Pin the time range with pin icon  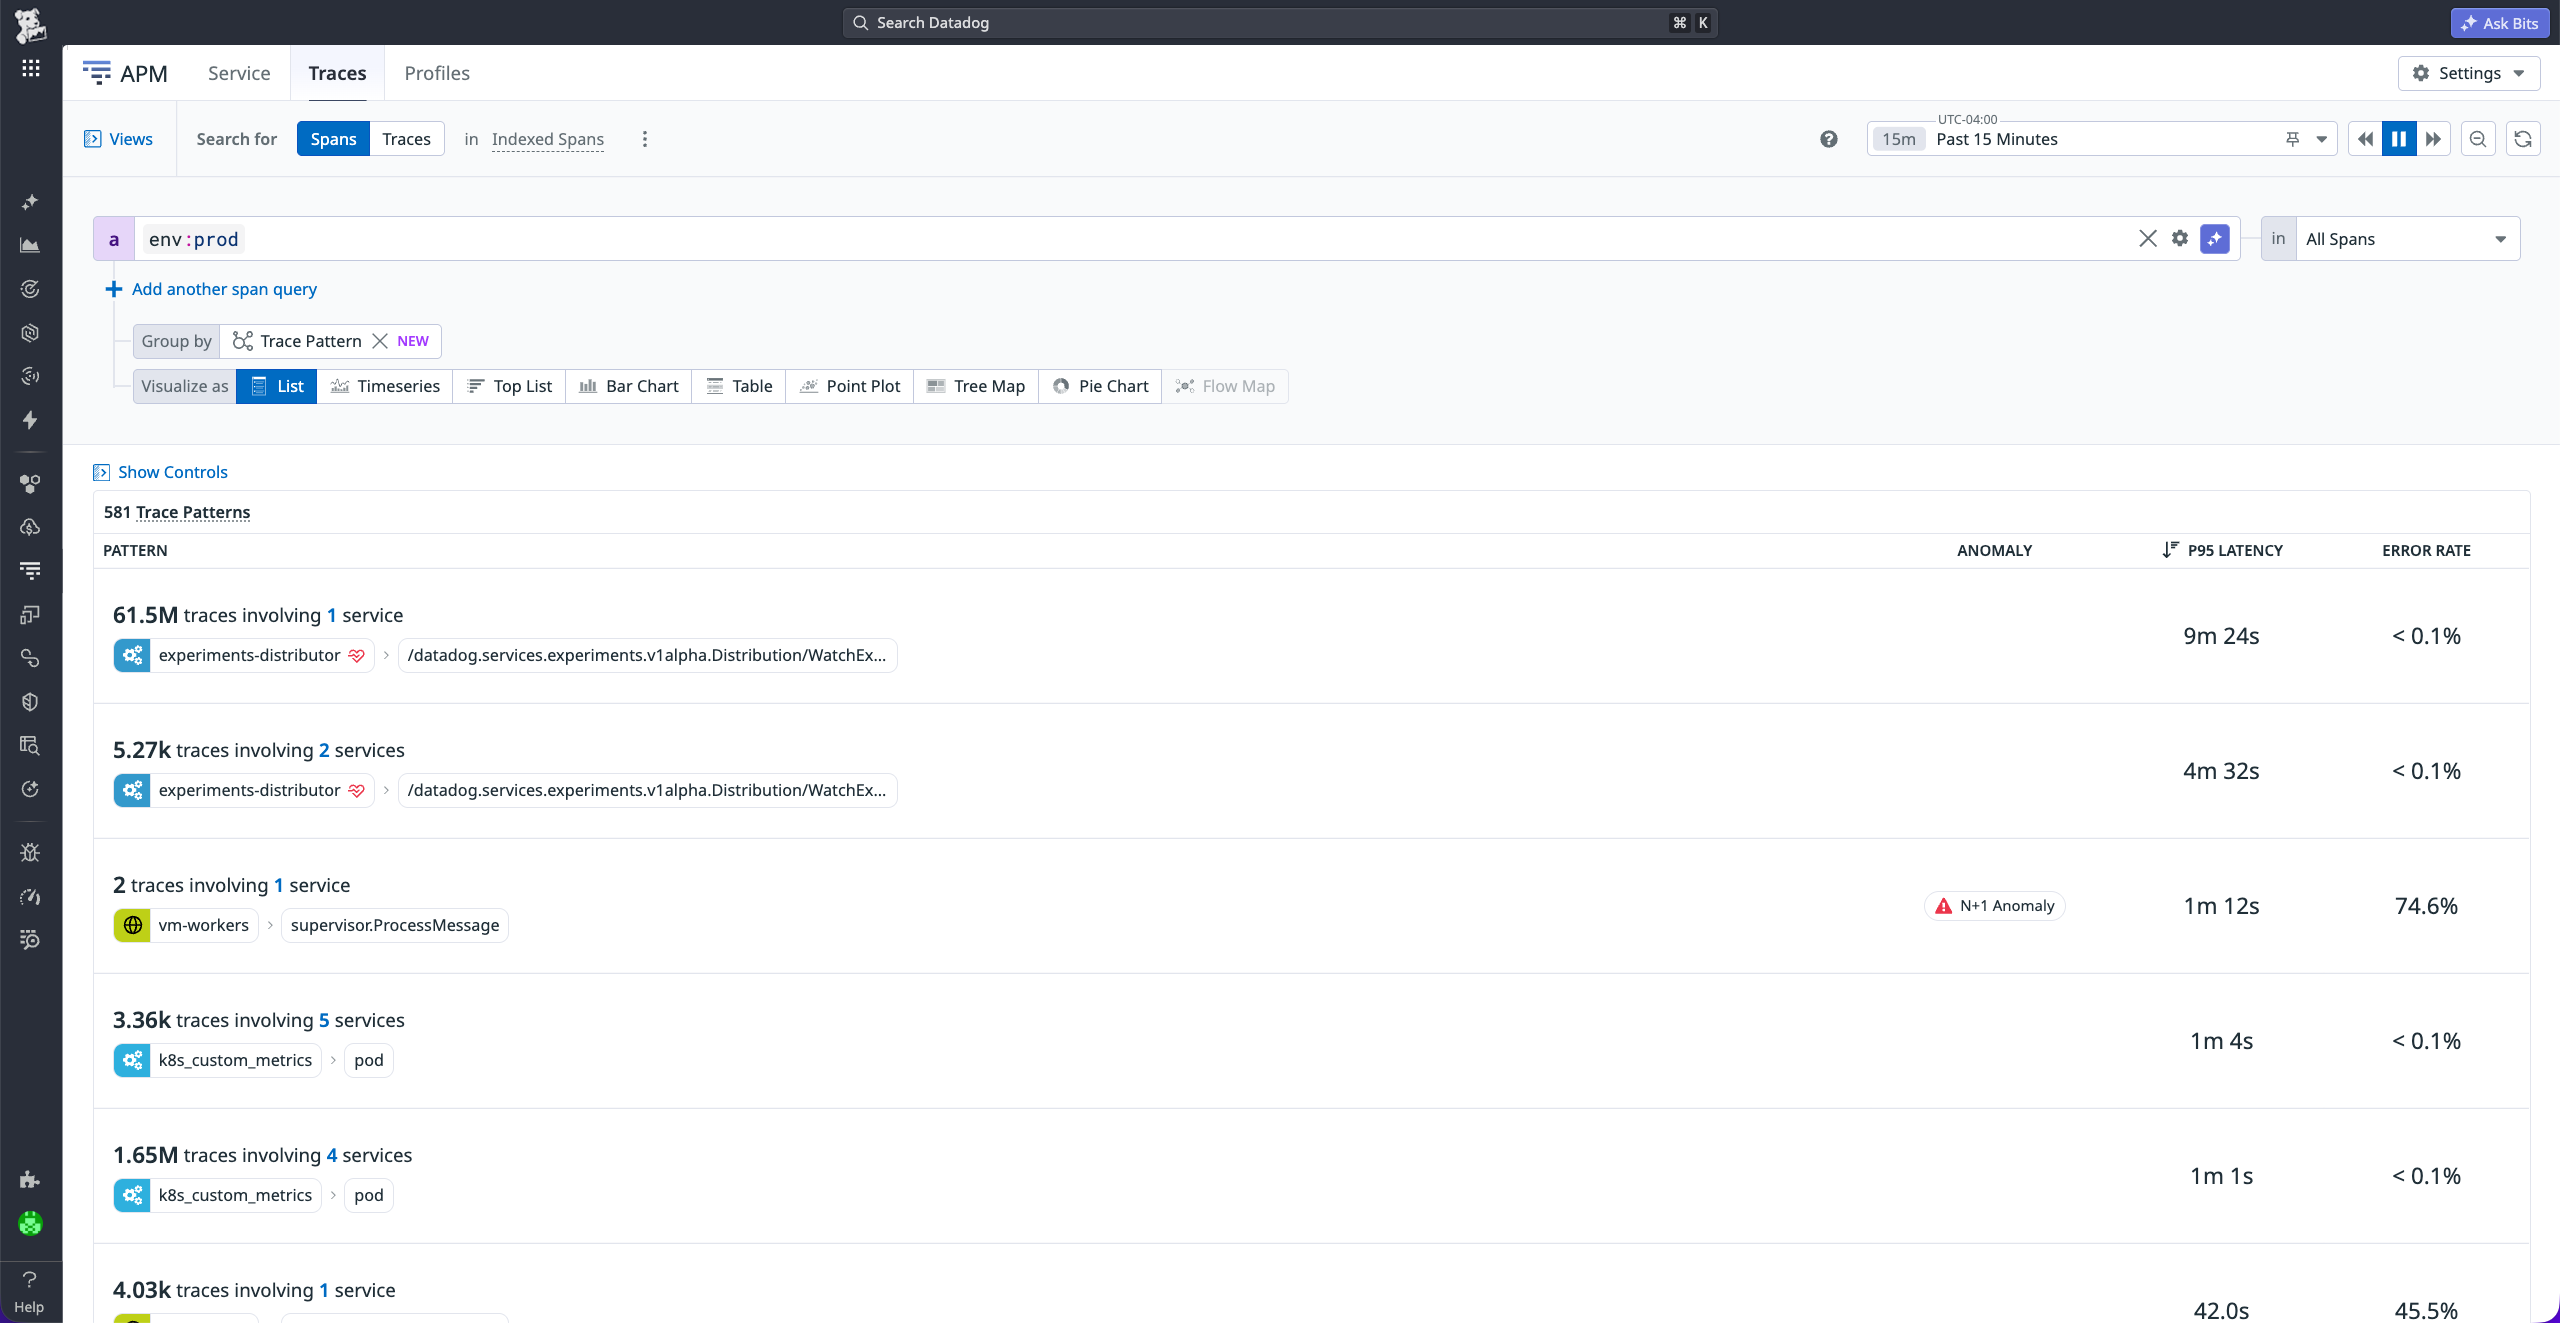(2293, 139)
